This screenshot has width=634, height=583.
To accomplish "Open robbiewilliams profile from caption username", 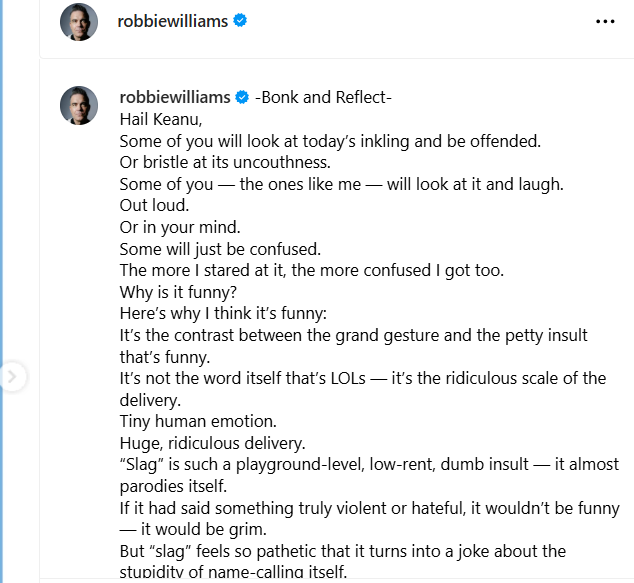I will [175, 97].
